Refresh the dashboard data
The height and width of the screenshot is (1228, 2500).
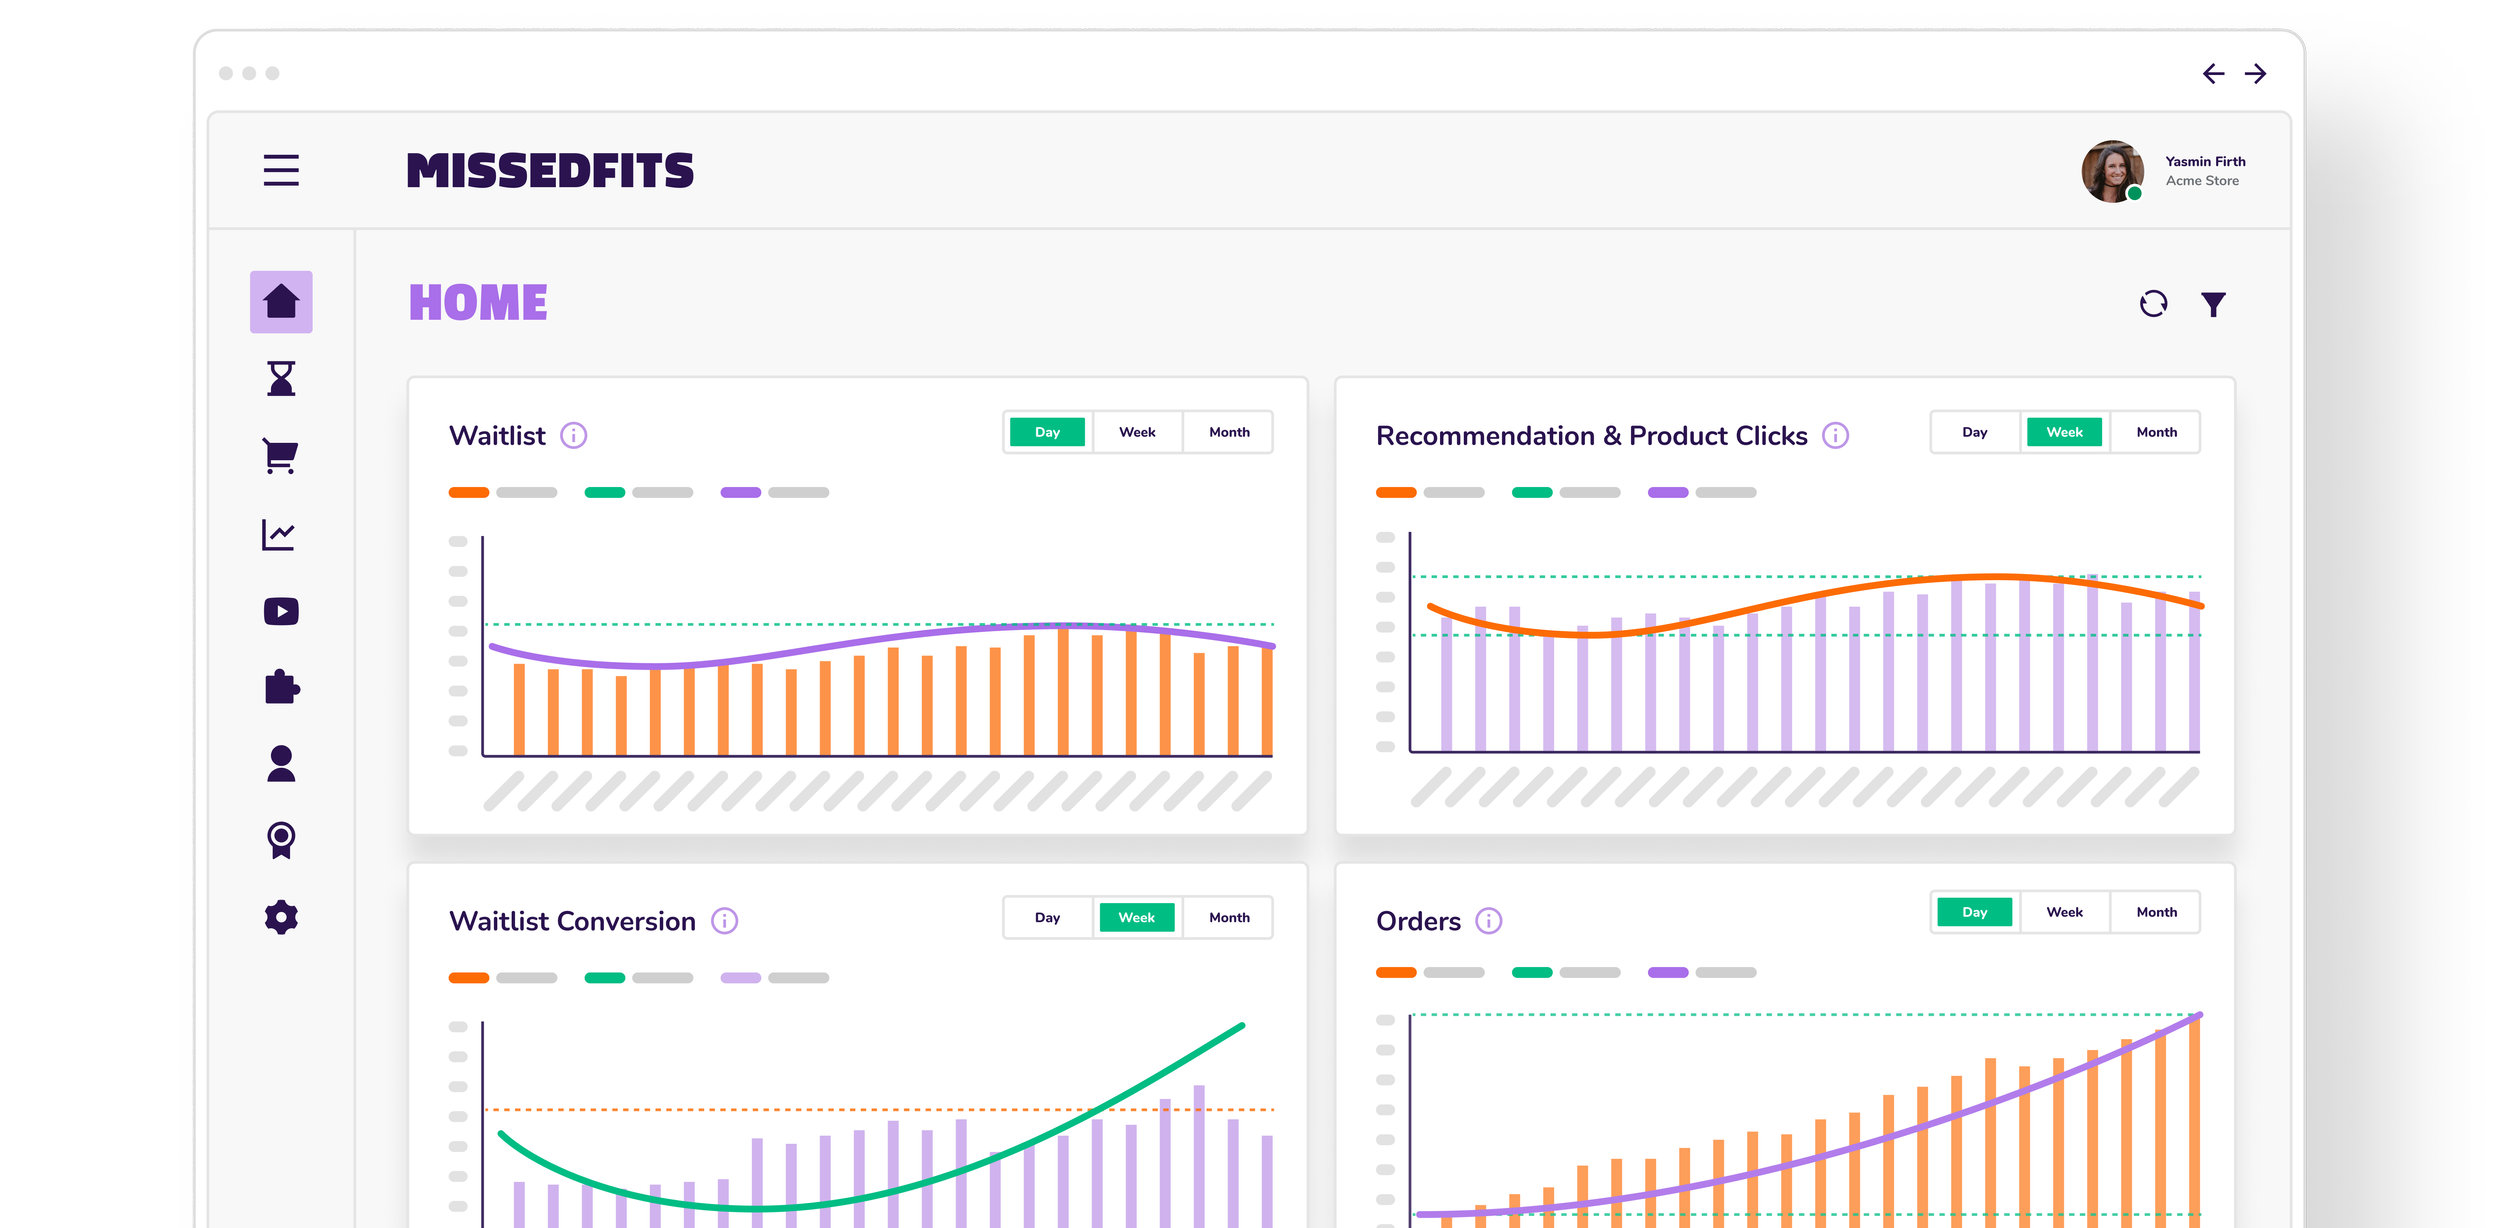click(2153, 304)
